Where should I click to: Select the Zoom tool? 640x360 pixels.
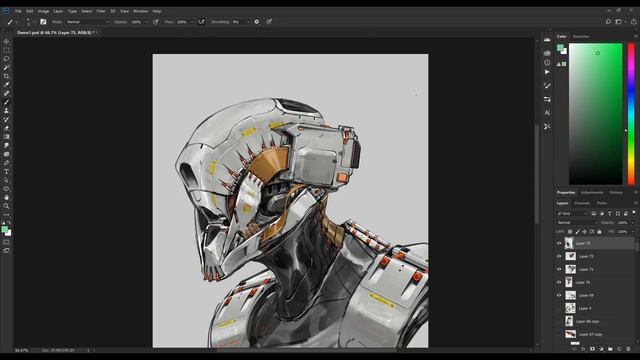click(x=7, y=206)
